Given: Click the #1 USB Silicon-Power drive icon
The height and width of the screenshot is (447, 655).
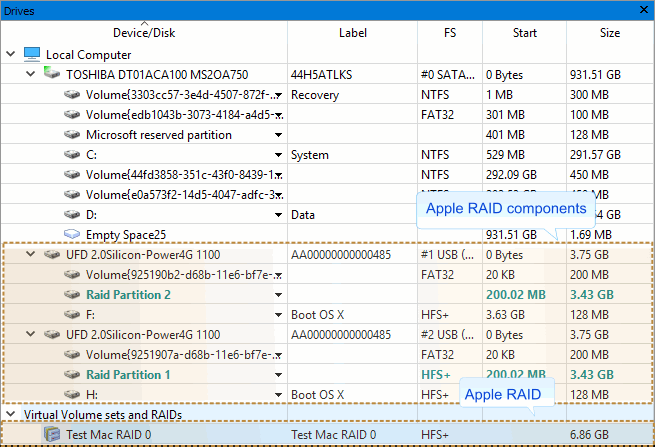Looking at the screenshot, I should tap(52, 254).
